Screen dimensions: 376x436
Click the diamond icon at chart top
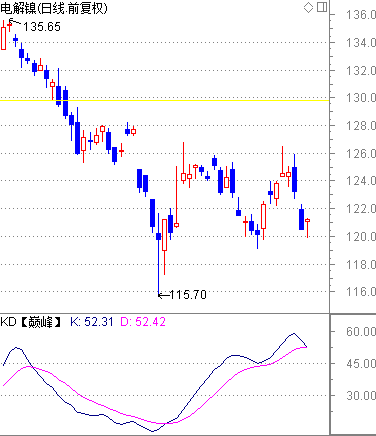308,7
